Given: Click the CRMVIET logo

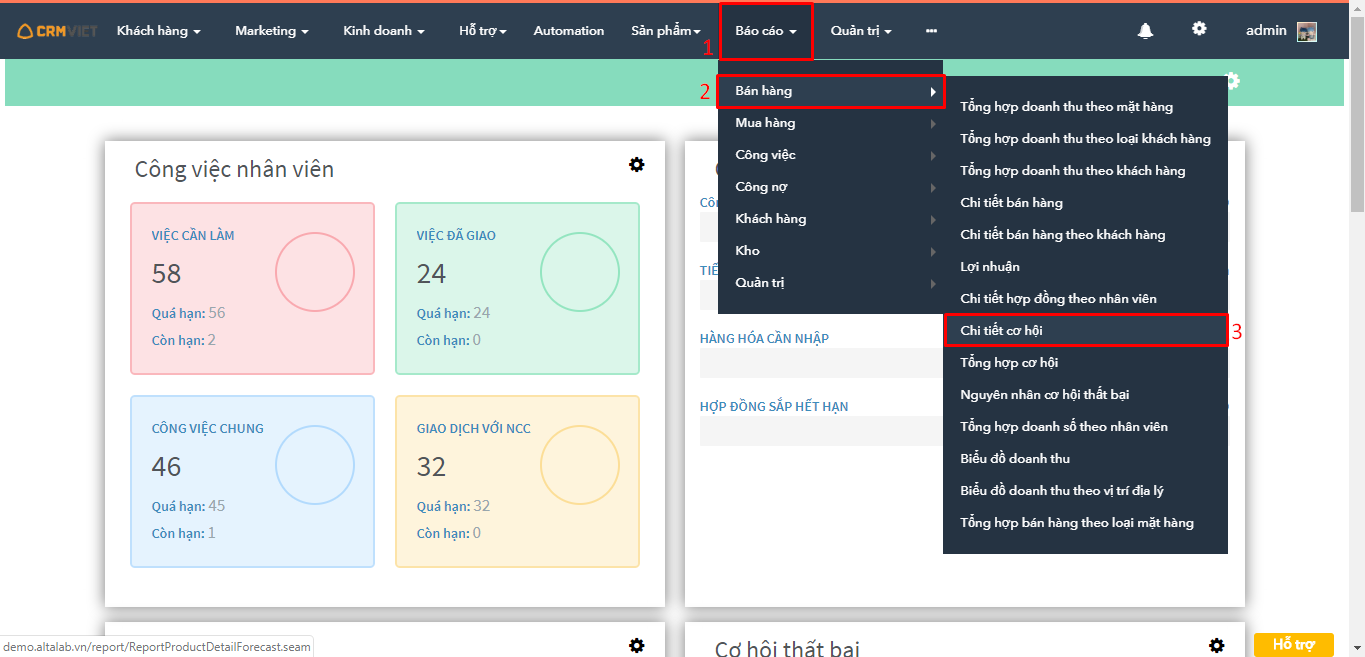Looking at the screenshot, I should pyautogui.click(x=57, y=31).
